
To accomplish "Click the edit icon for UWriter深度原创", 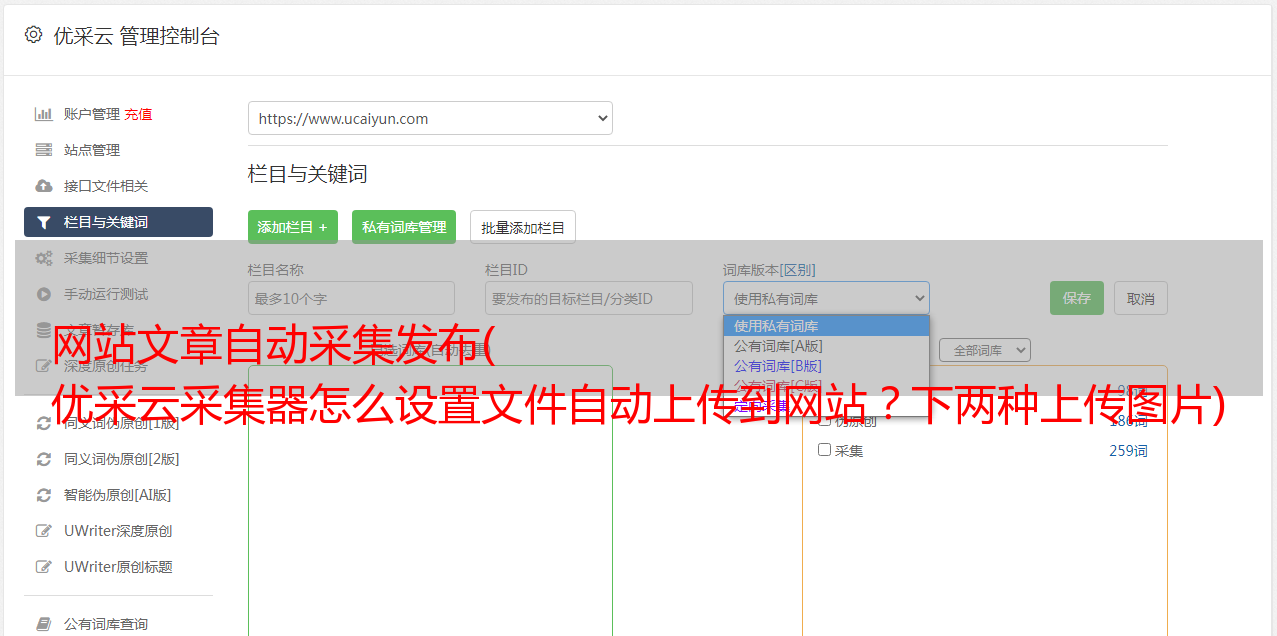I will click(43, 531).
